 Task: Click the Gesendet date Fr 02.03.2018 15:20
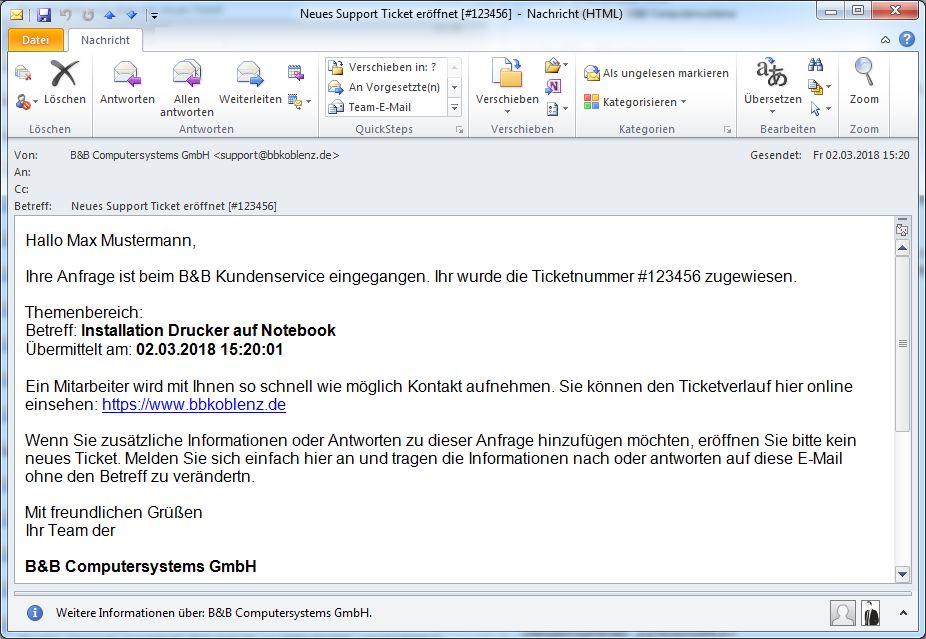point(861,155)
